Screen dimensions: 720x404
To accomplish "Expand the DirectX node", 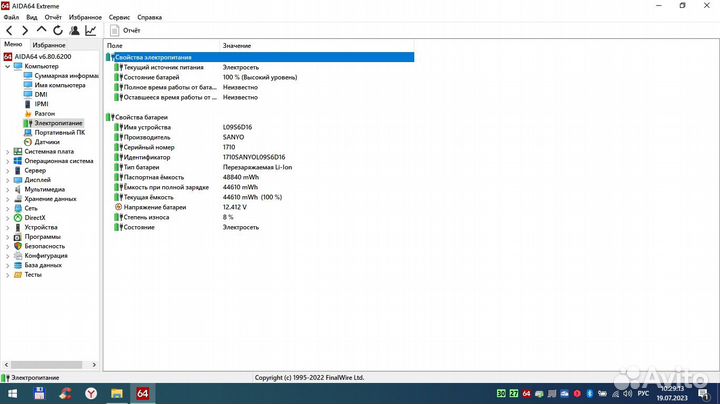I will 7,218.
